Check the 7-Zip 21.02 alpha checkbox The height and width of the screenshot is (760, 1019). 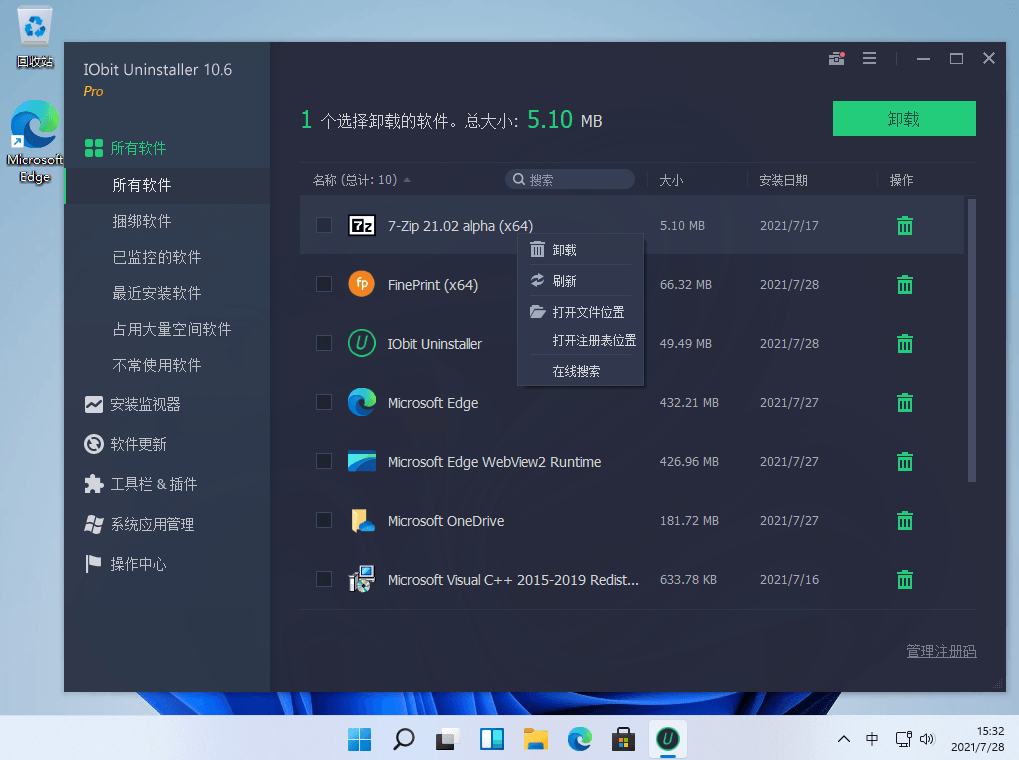coord(324,225)
